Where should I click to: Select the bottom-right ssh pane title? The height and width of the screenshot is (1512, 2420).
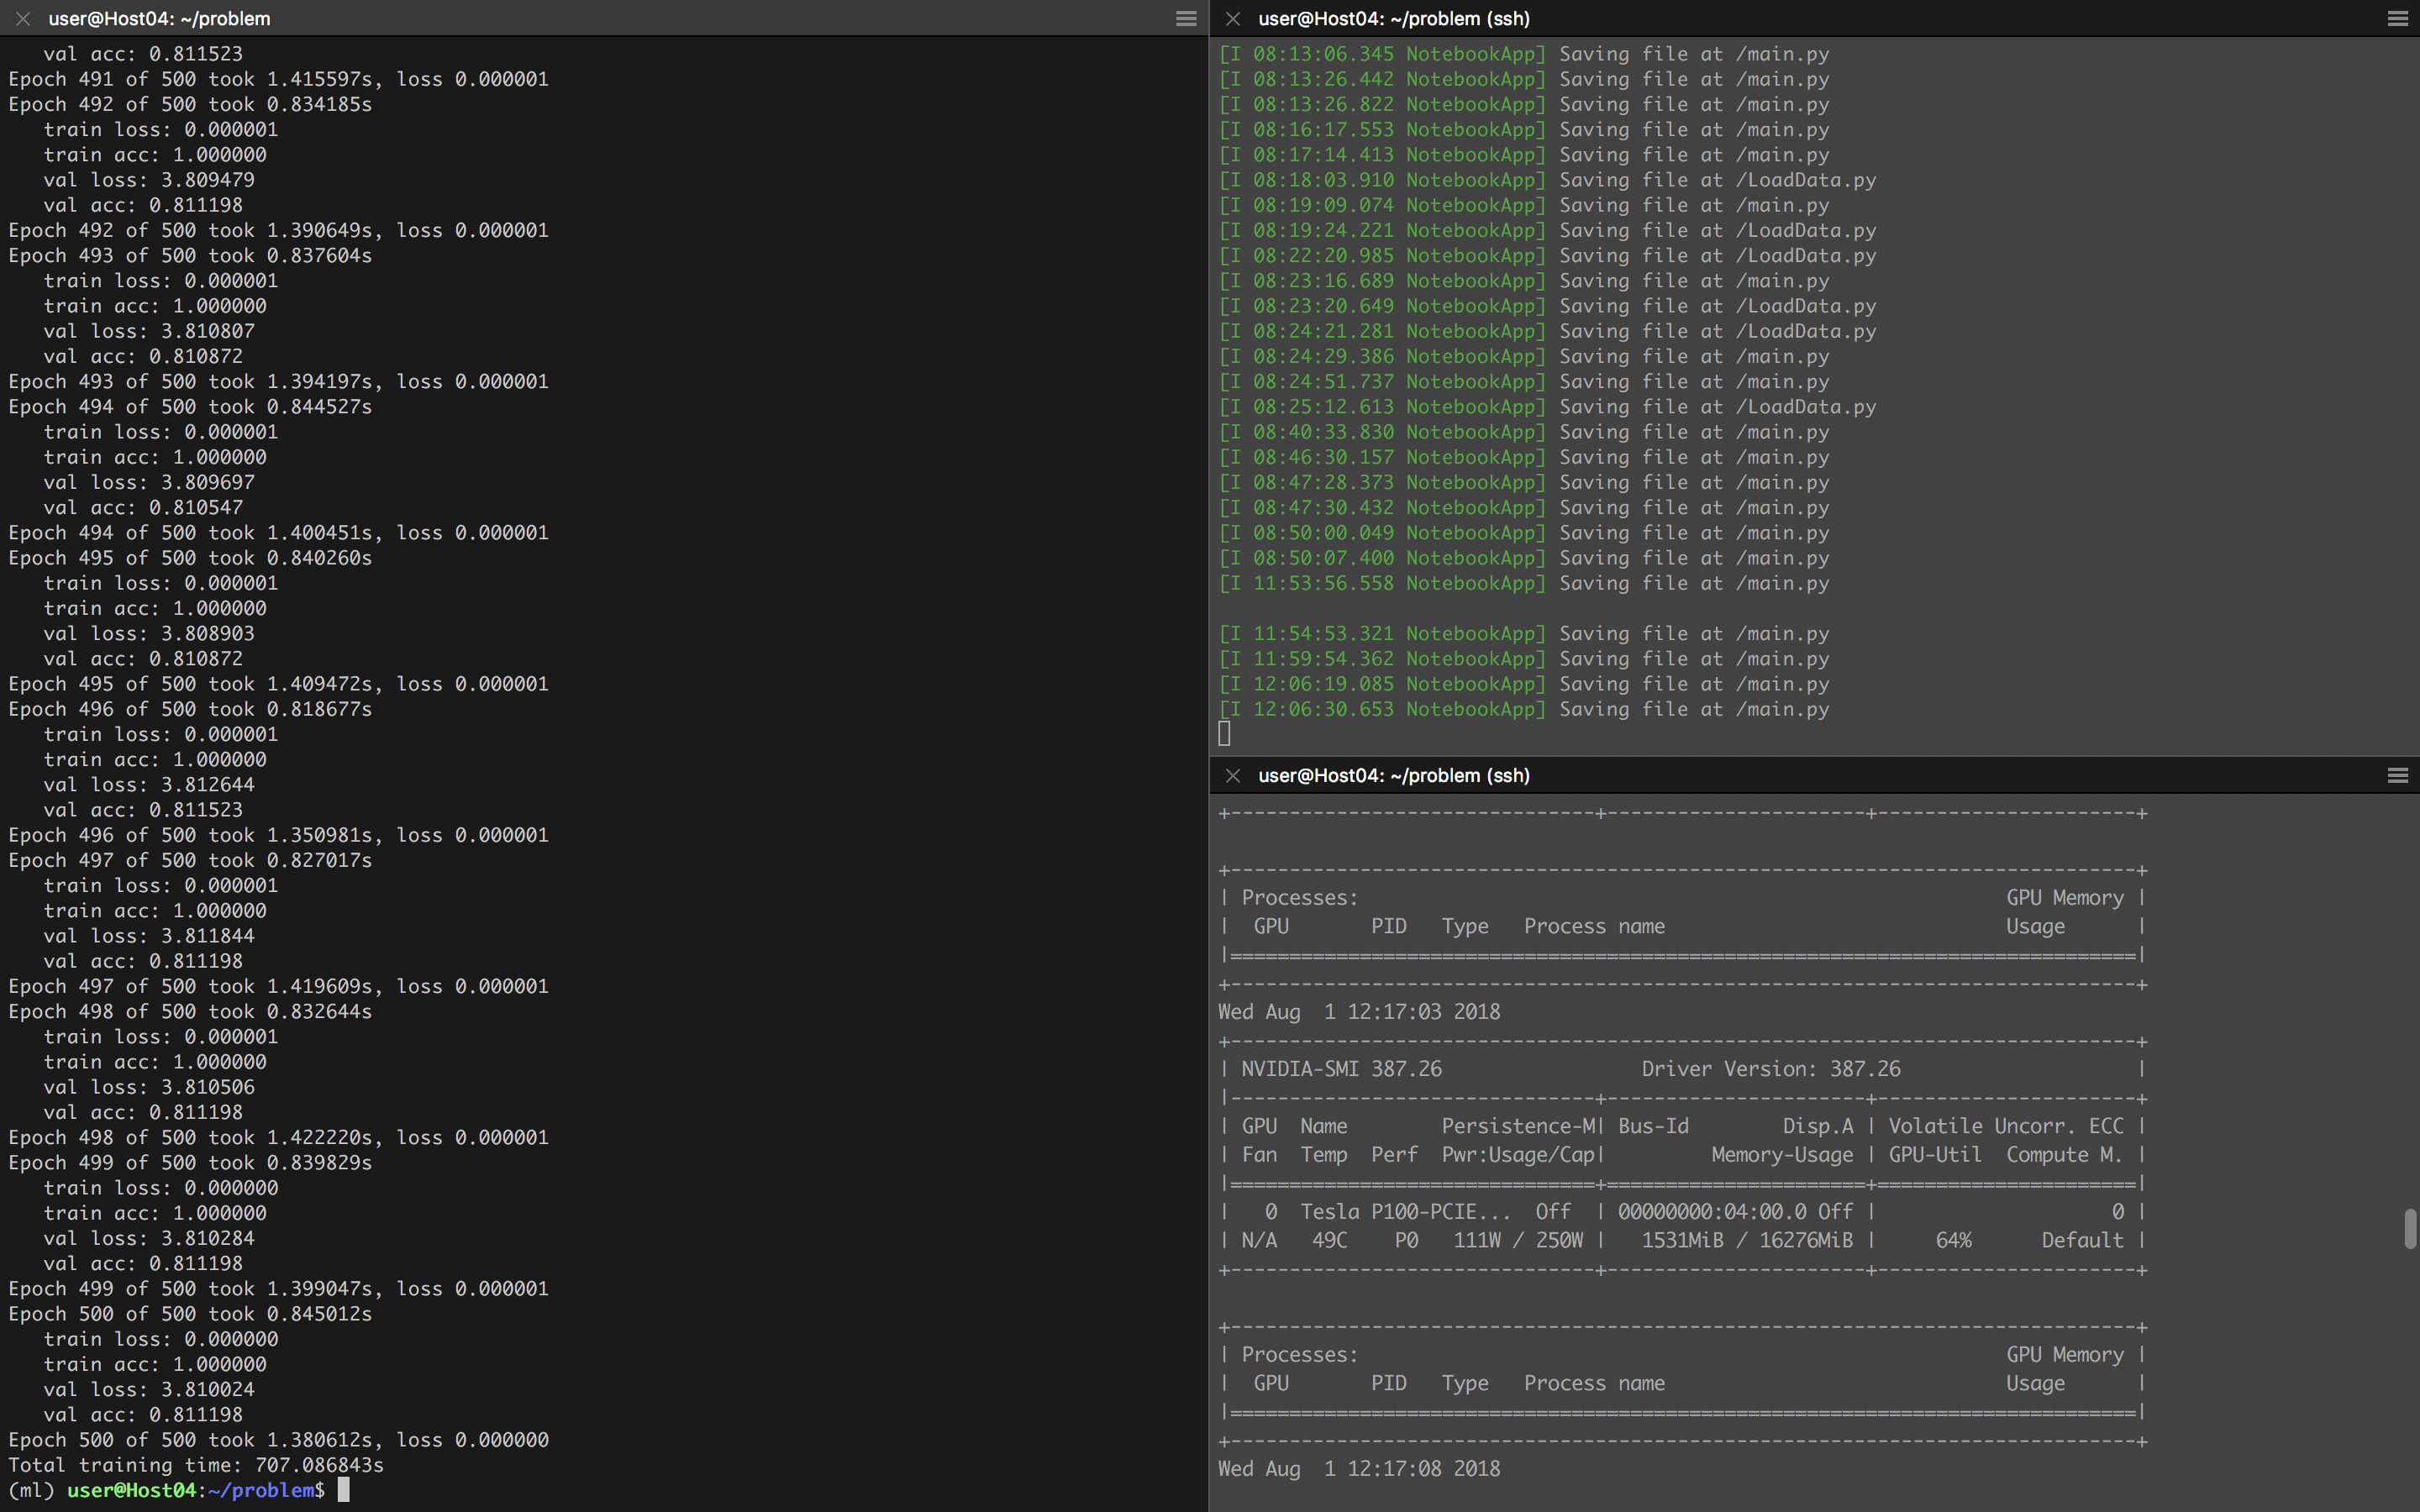tap(1393, 775)
